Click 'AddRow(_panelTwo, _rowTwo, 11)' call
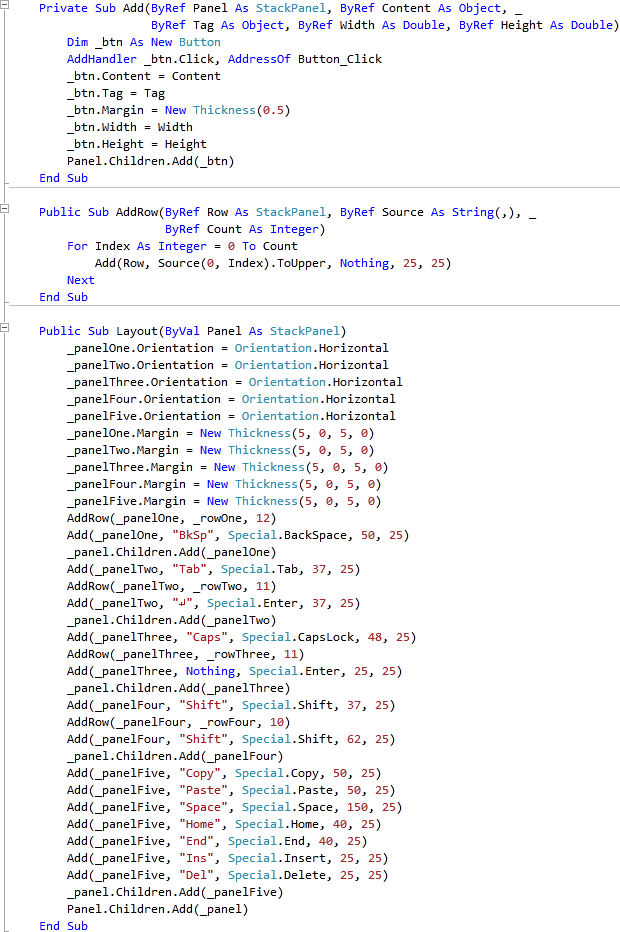 click(x=172, y=586)
